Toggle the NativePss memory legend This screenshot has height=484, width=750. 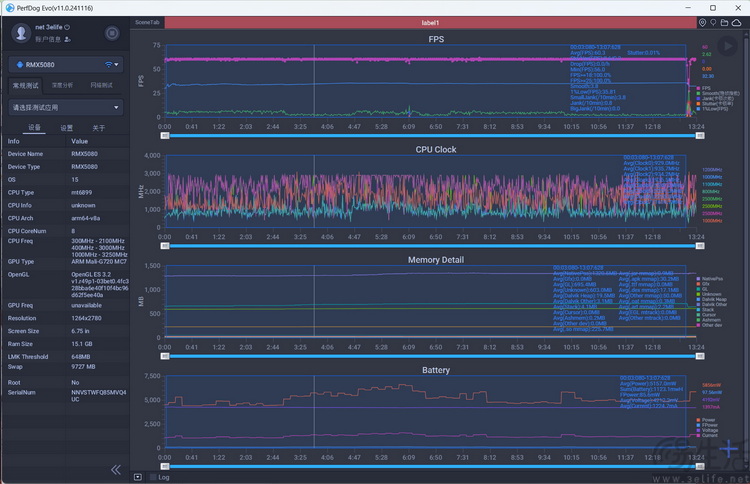click(709, 279)
